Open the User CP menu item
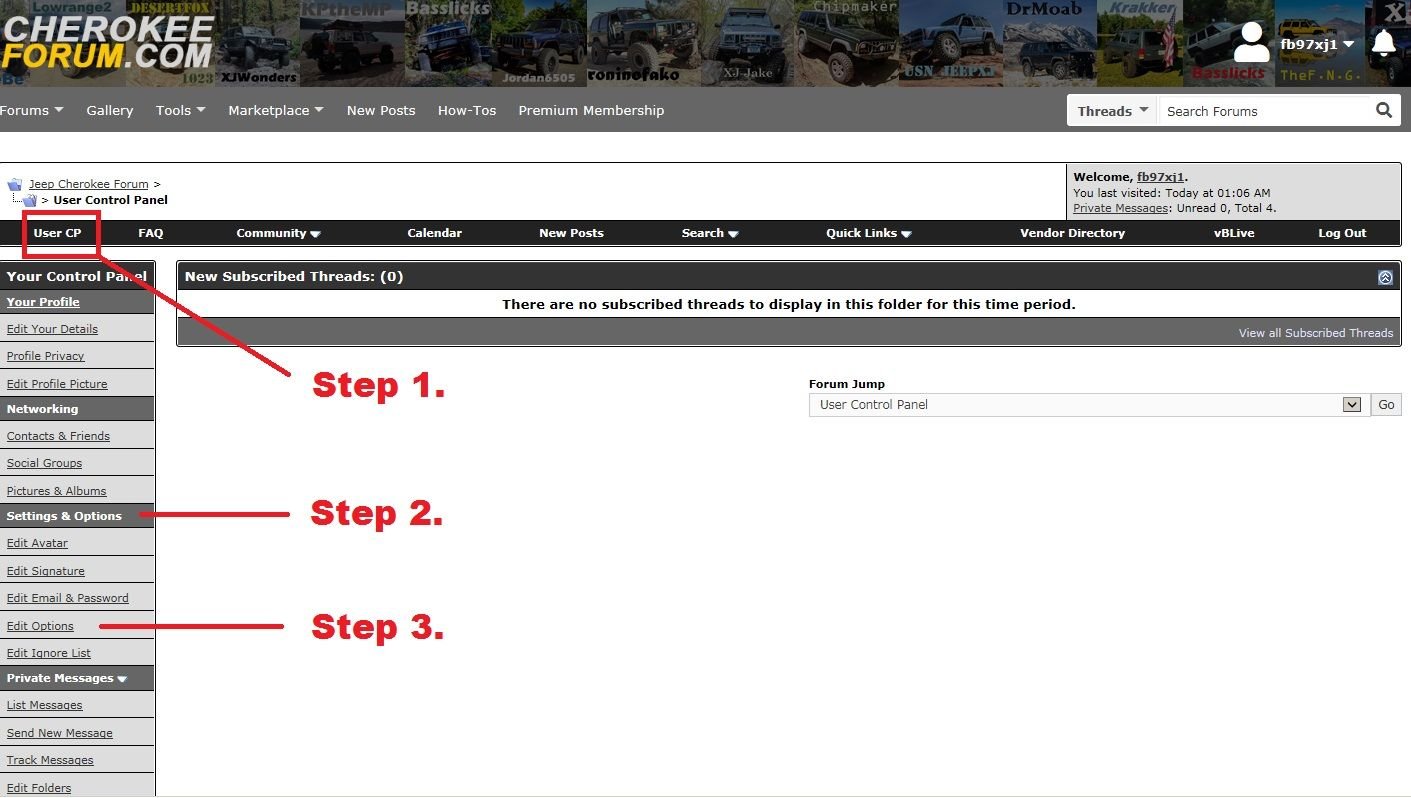This screenshot has width=1411, height=798. pyautogui.click(x=57, y=233)
